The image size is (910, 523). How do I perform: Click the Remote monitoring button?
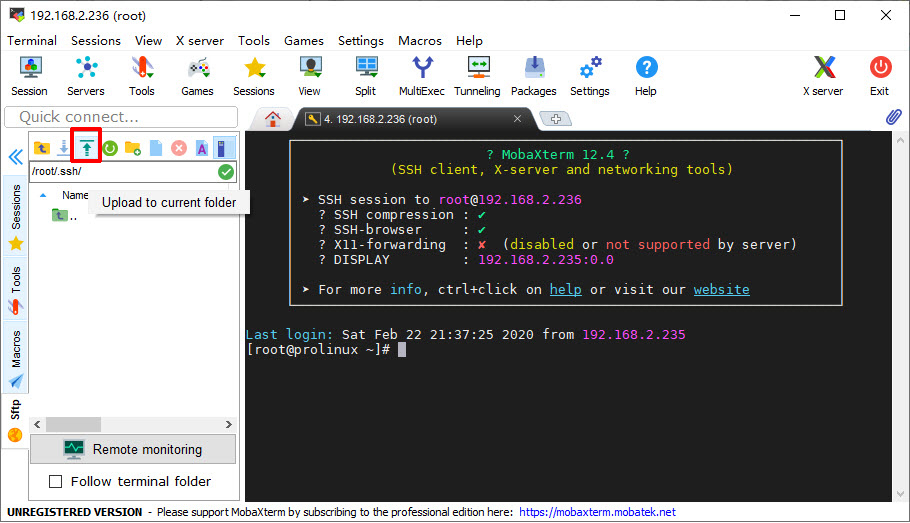tap(133, 449)
